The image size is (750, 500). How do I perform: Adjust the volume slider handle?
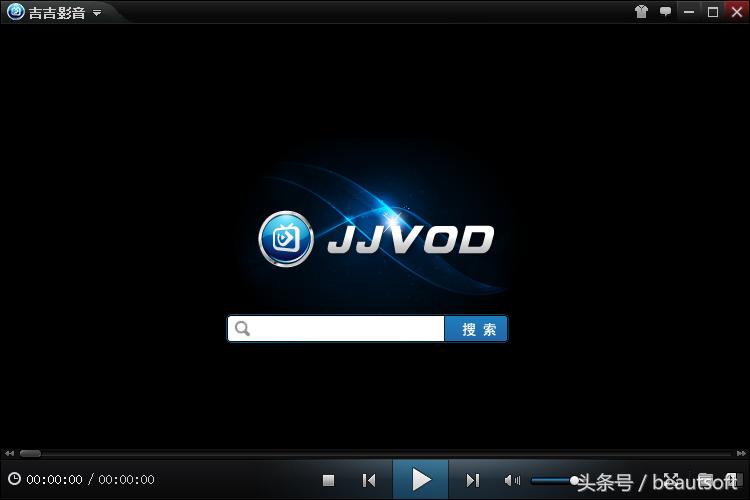pos(574,480)
